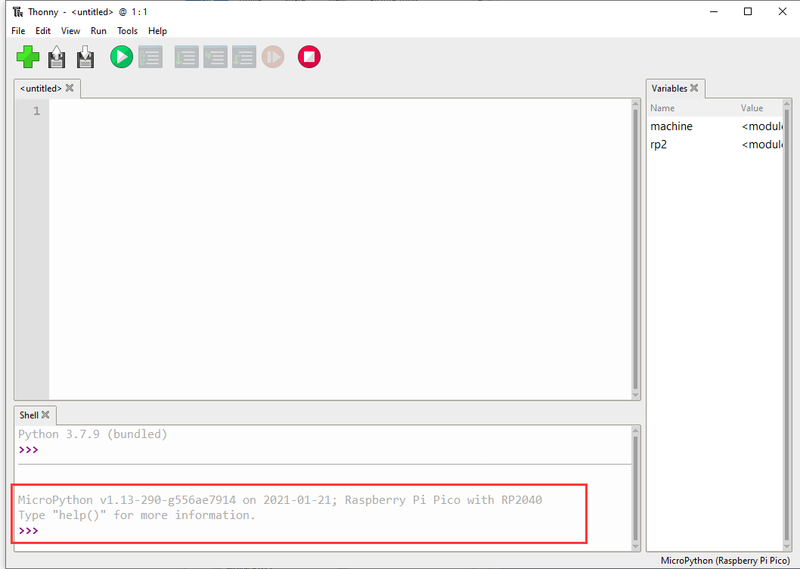Screen dimensions: 800x569
Task: Select the Shell tab
Action: [x=29, y=415]
